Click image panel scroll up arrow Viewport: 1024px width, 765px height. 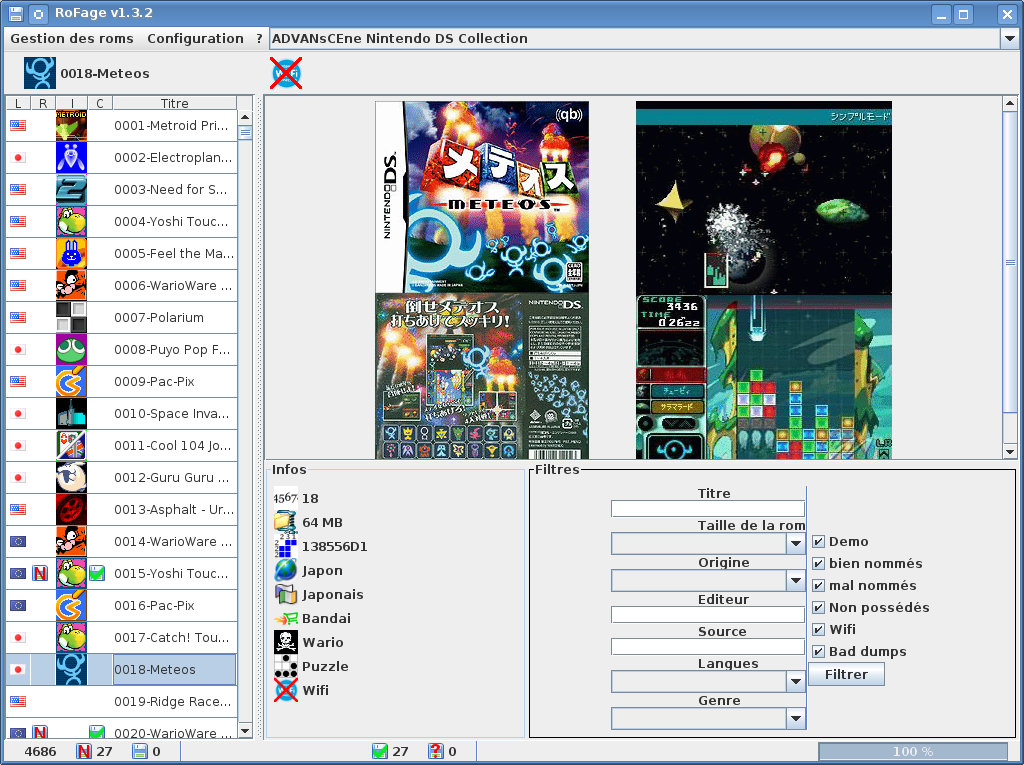1010,103
